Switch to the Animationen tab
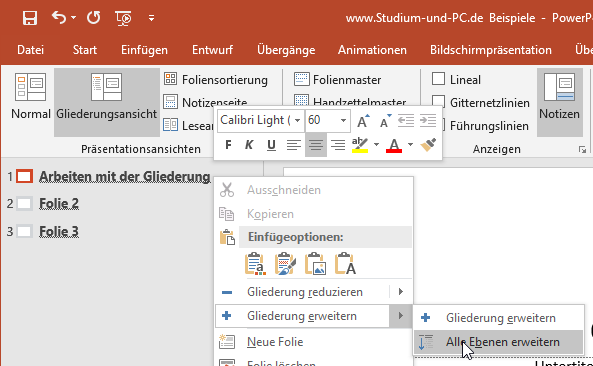Image resolution: width=593 pixels, height=366 pixels. (x=372, y=50)
